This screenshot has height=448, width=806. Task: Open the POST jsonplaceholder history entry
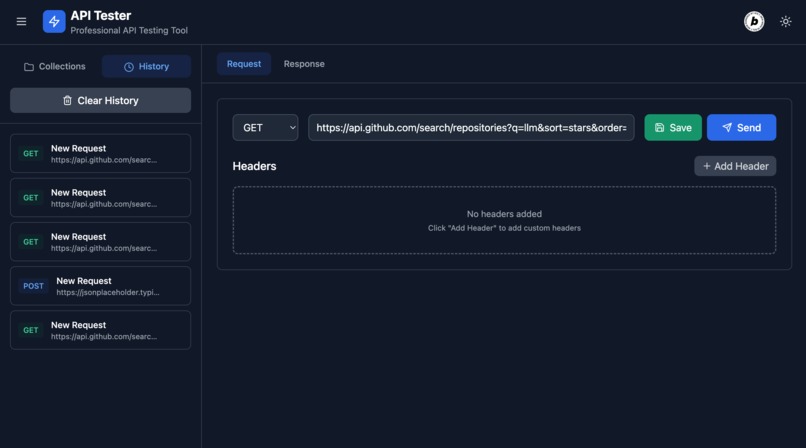[100, 286]
